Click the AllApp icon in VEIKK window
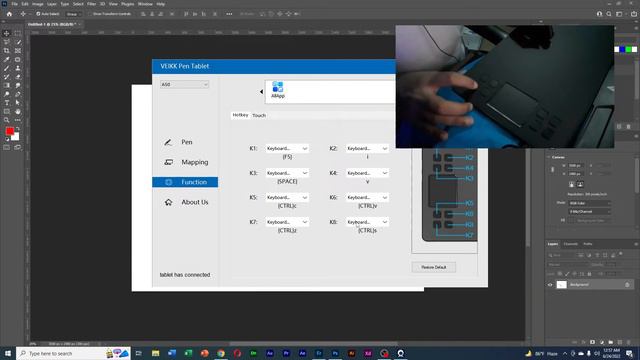 [x=278, y=89]
